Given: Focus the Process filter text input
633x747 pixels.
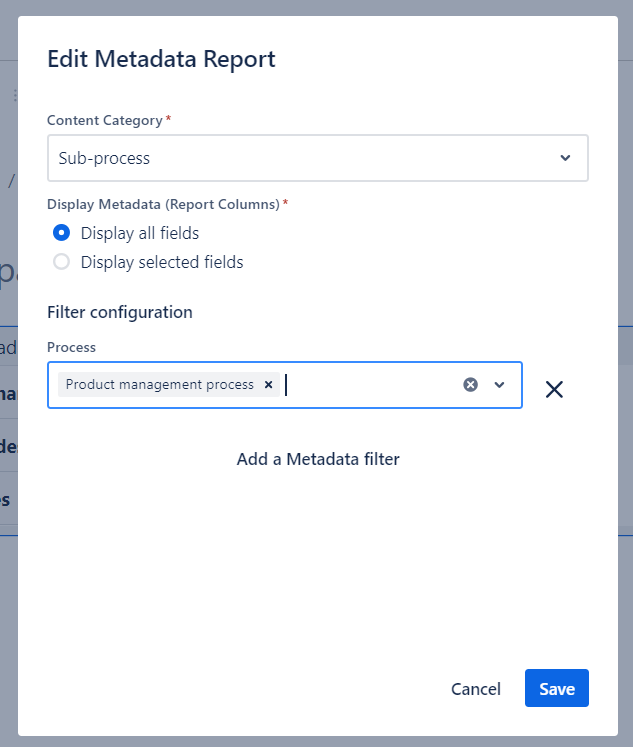Looking at the screenshot, I should [370, 385].
